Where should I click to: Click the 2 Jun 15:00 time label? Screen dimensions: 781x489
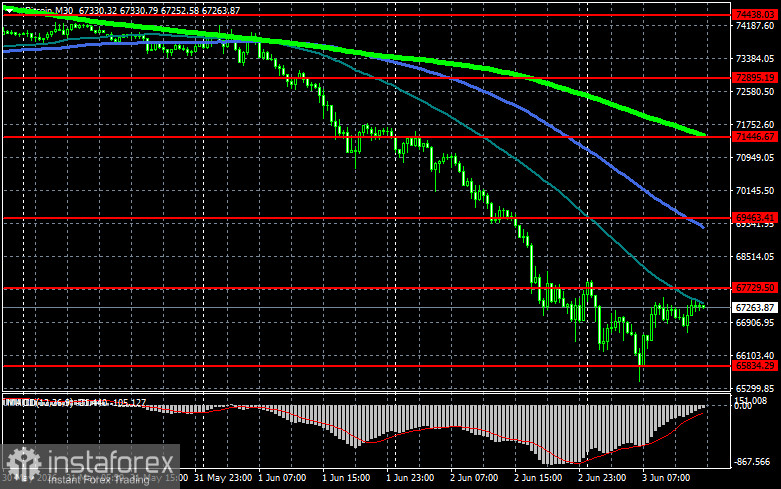pyautogui.click(x=538, y=478)
